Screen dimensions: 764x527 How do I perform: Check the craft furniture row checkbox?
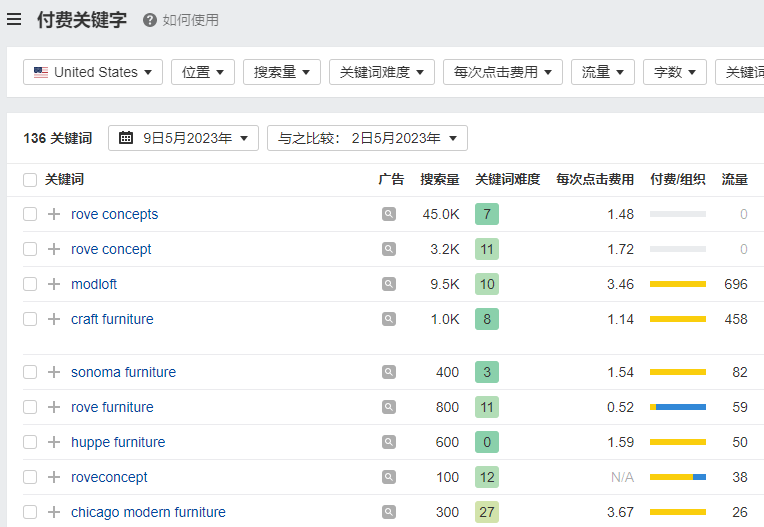pyautogui.click(x=30, y=319)
